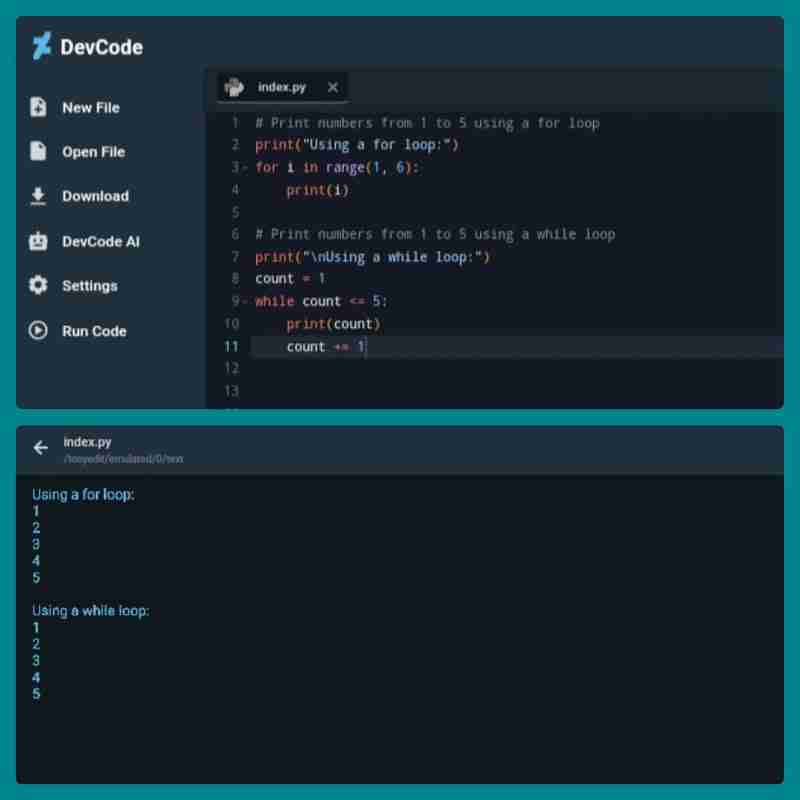Viewport: 800px width, 800px height.
Task: Click line number 12 in the gutter
Action: coord(232,368)
